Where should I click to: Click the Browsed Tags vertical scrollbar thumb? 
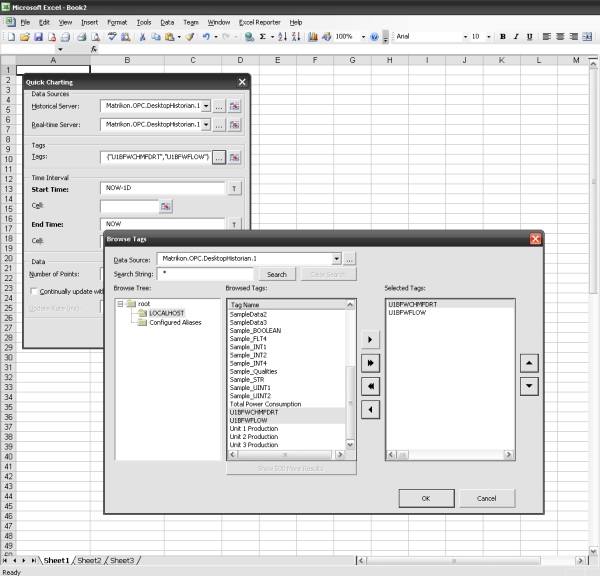coord(350,403)
